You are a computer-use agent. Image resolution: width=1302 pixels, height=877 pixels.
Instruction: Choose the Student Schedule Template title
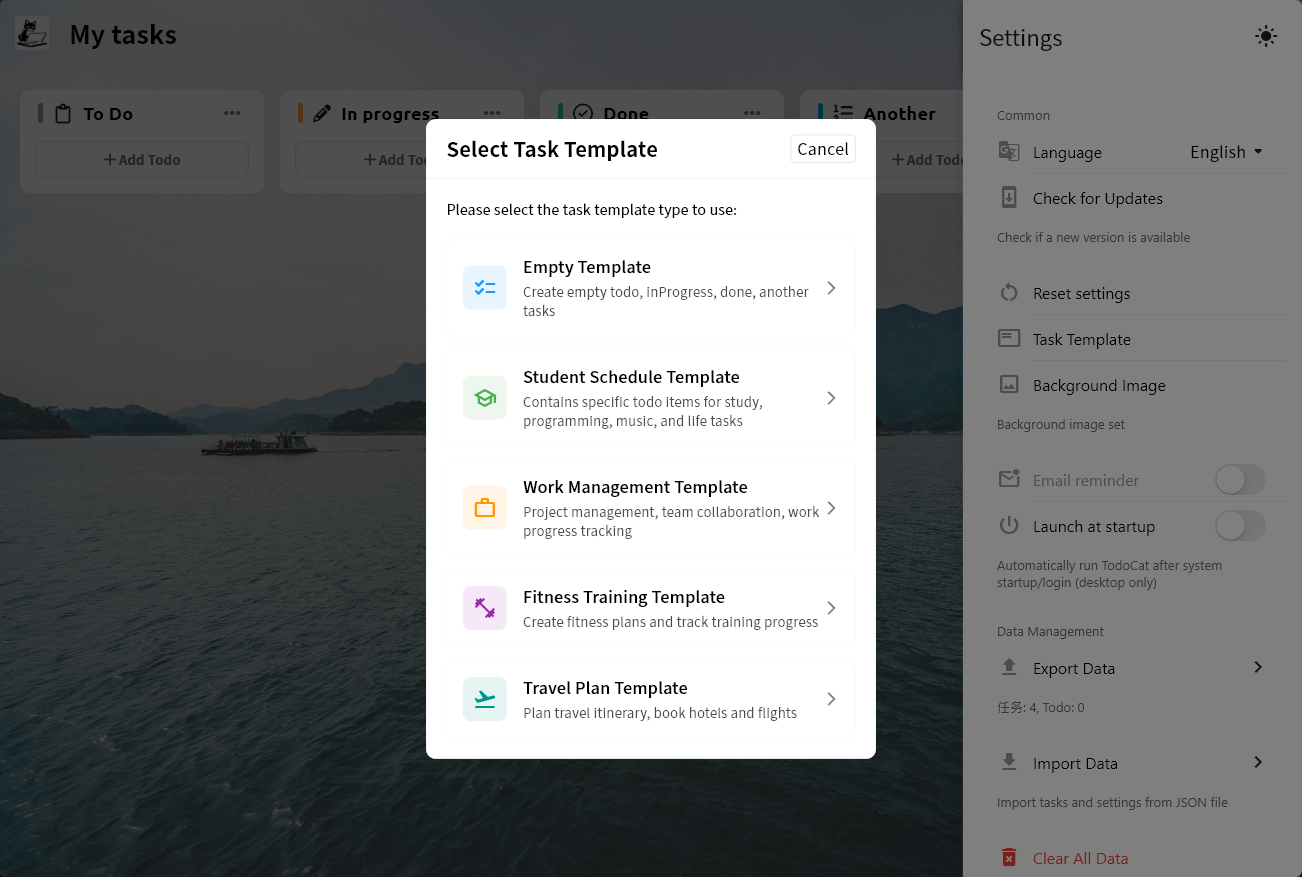631,377
